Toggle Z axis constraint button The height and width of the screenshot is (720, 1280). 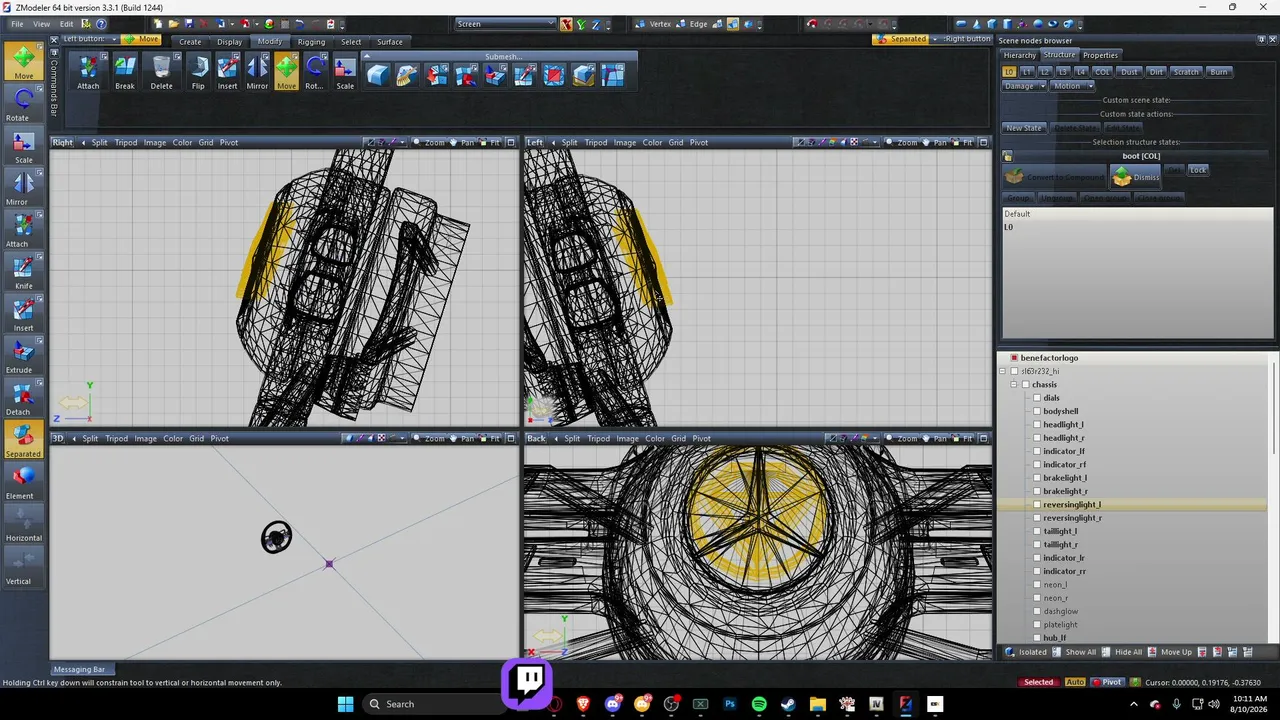click(596, 24)
